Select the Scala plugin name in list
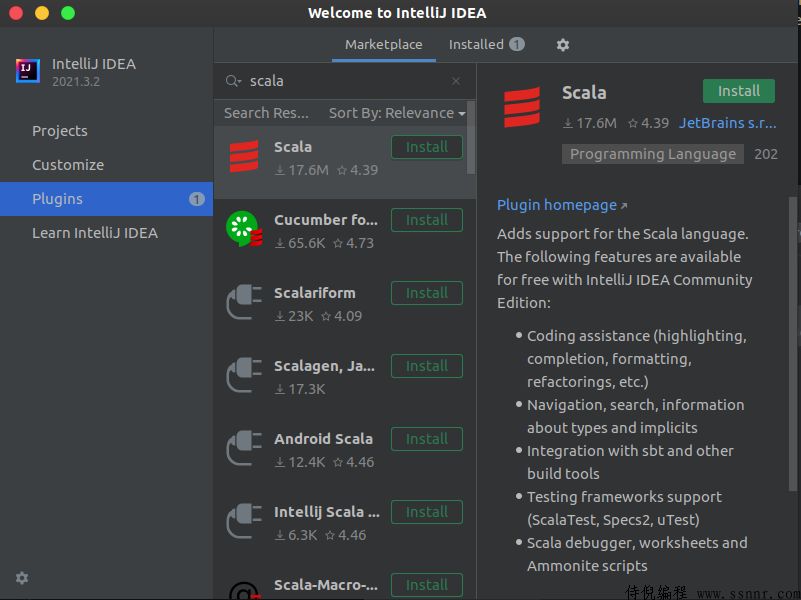The image size is (801, 600). [293, 147]
